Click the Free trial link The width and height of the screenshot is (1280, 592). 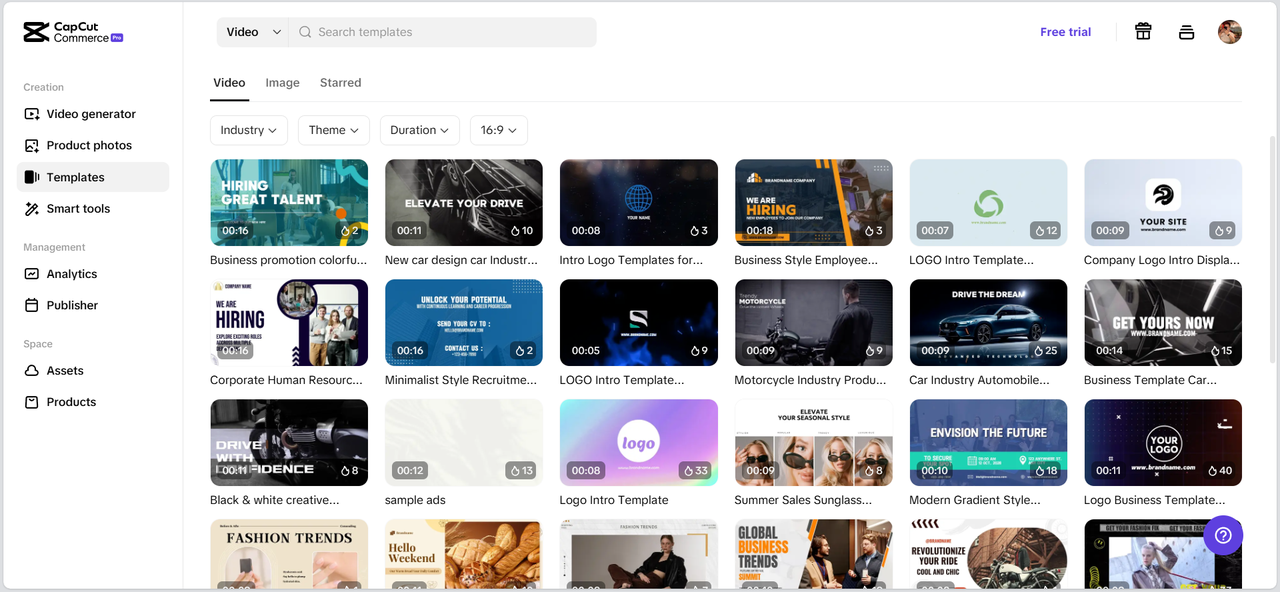(1065, 32)
